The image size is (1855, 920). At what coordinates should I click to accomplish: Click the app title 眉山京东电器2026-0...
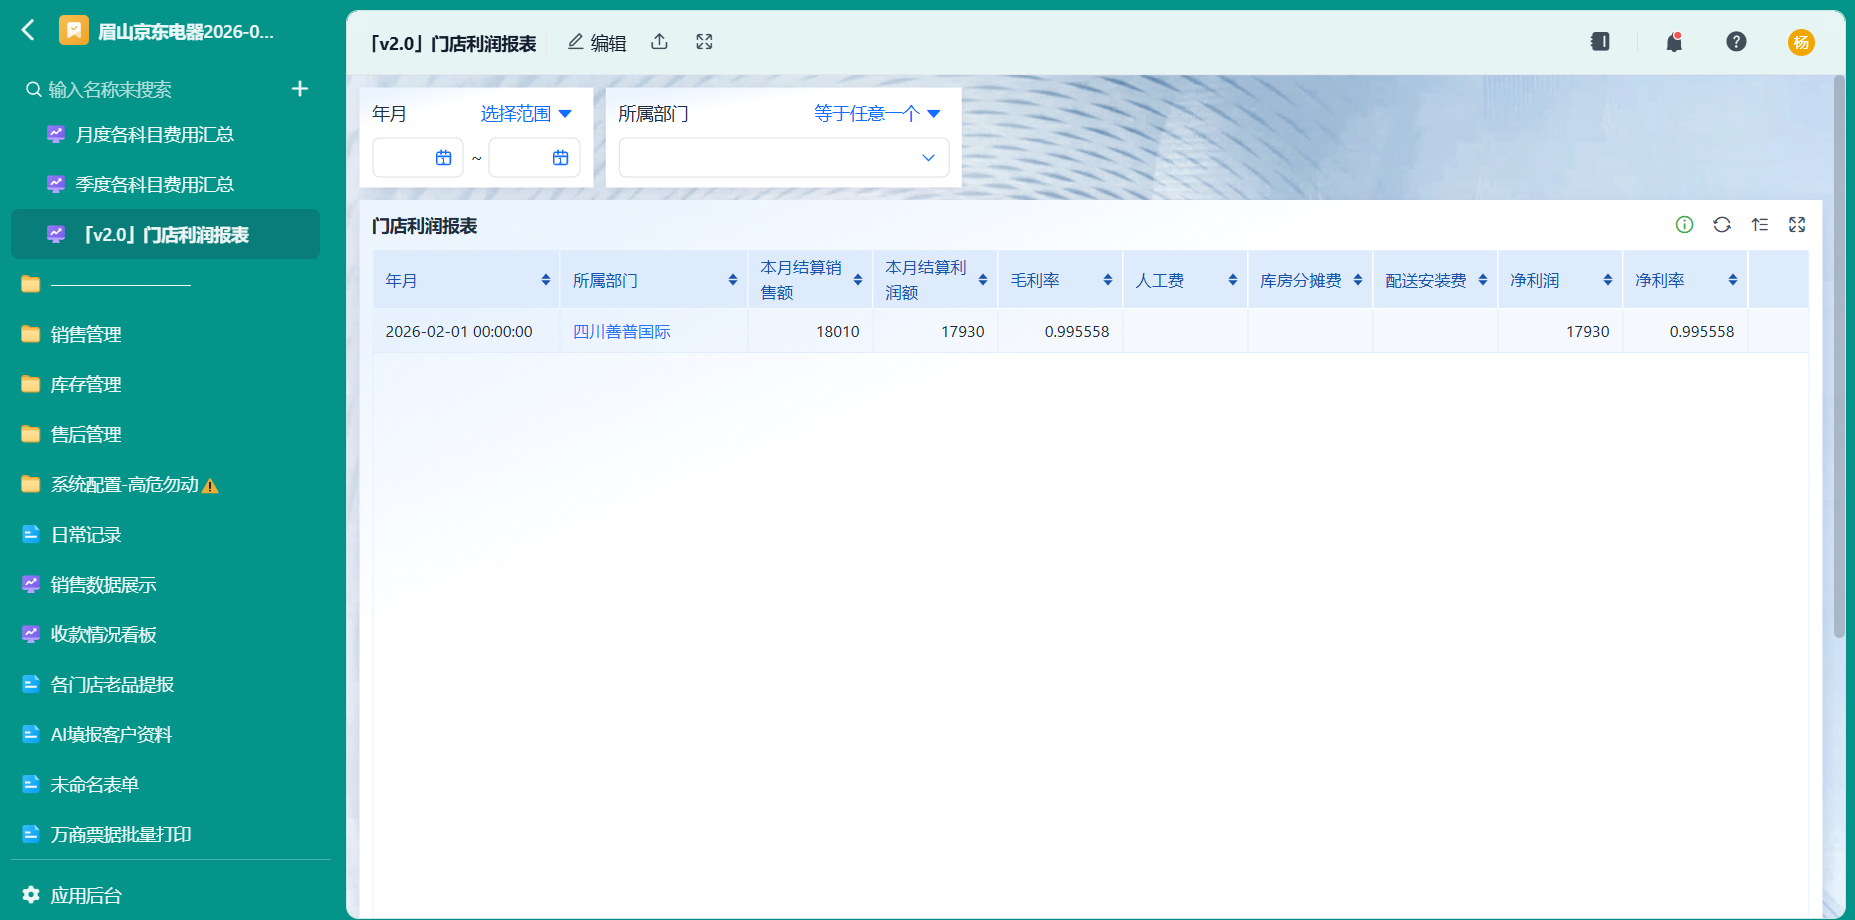click(x=186, y=31)
